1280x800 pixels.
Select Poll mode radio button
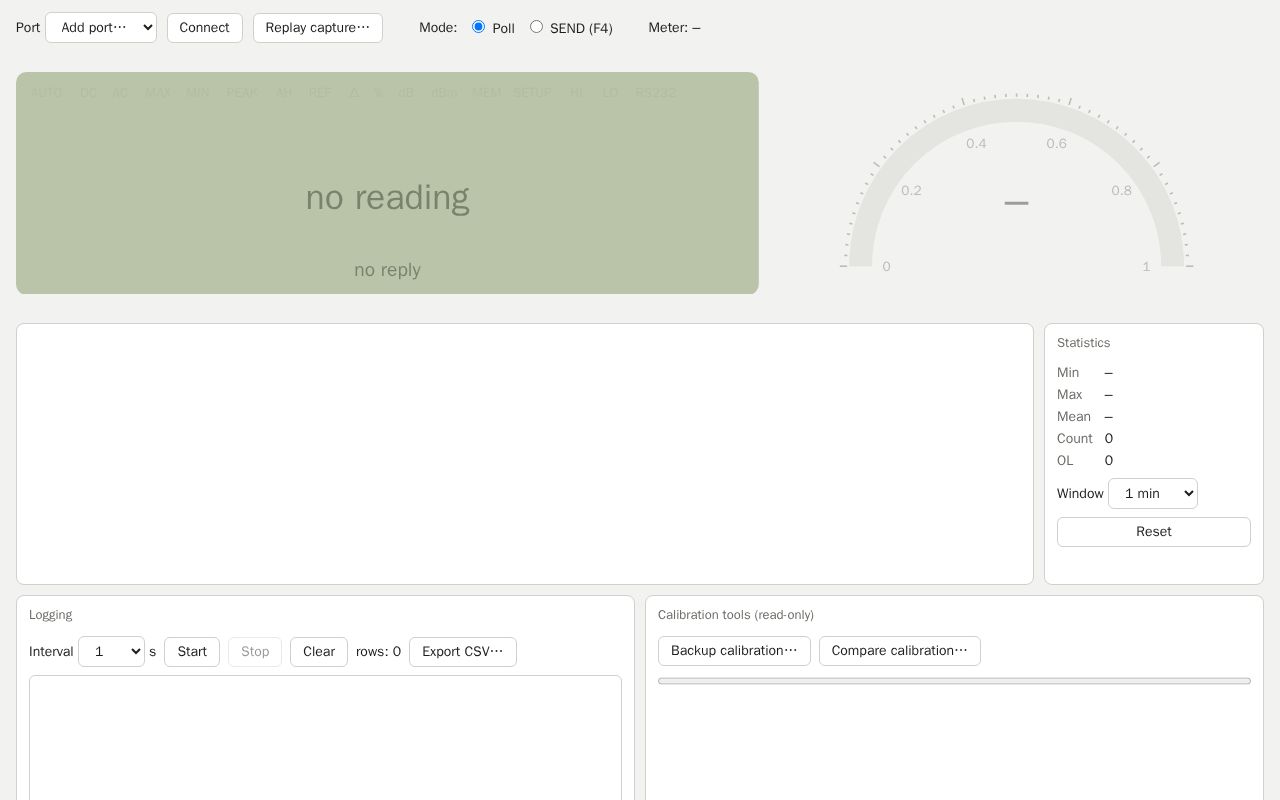point(478,27)
